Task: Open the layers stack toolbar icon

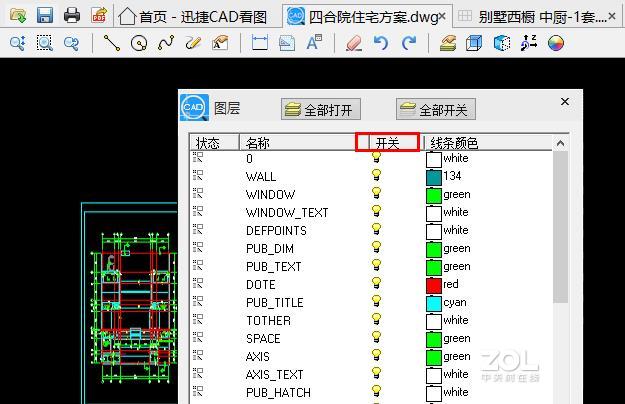Action: (448, 43)
